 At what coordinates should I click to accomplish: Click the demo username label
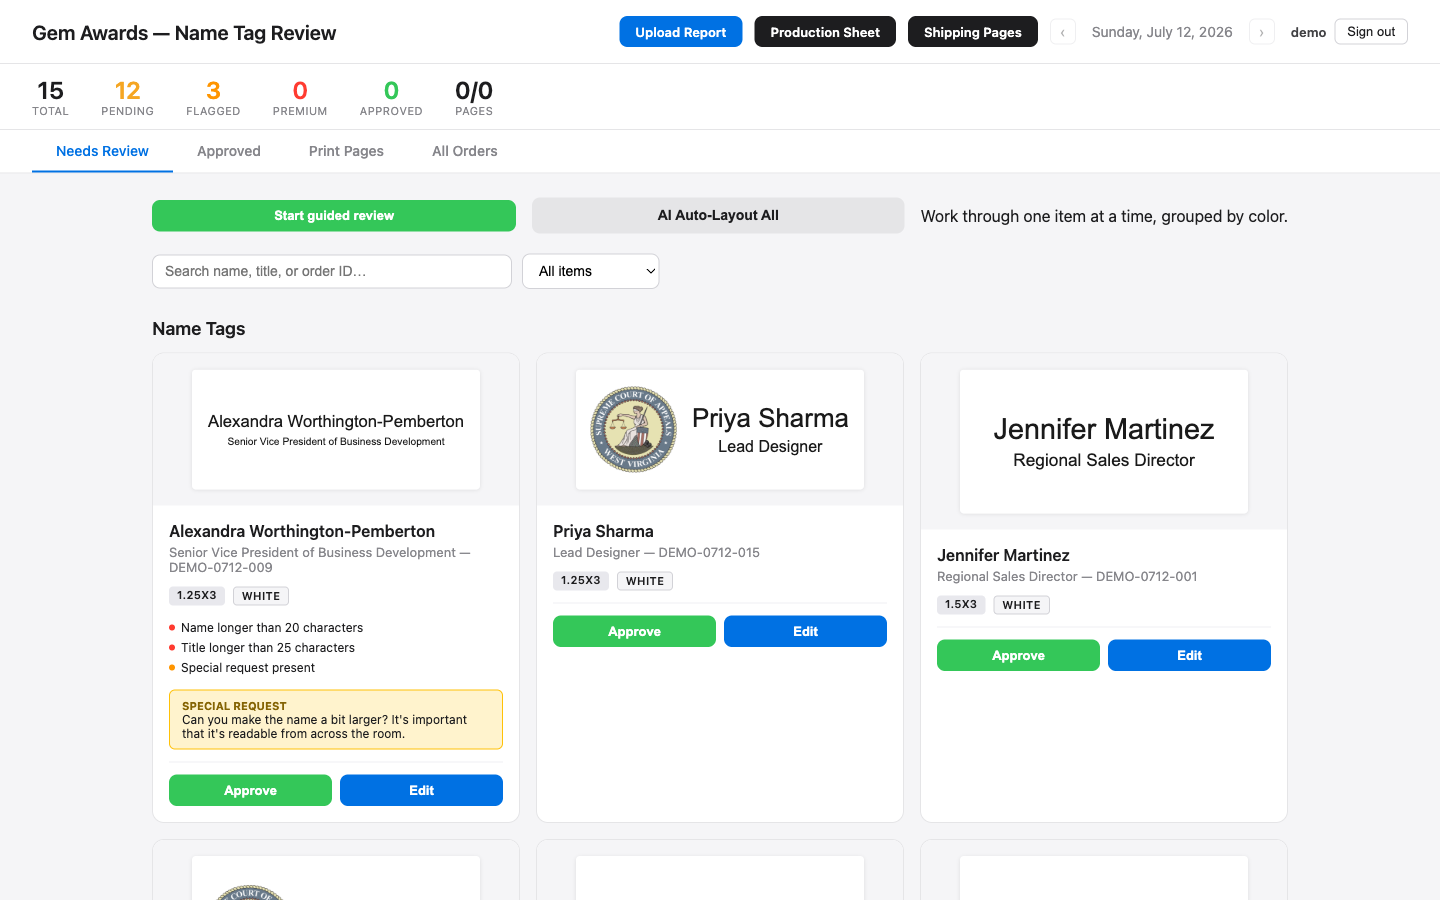pyautogui.click(x=1308, y=32)
